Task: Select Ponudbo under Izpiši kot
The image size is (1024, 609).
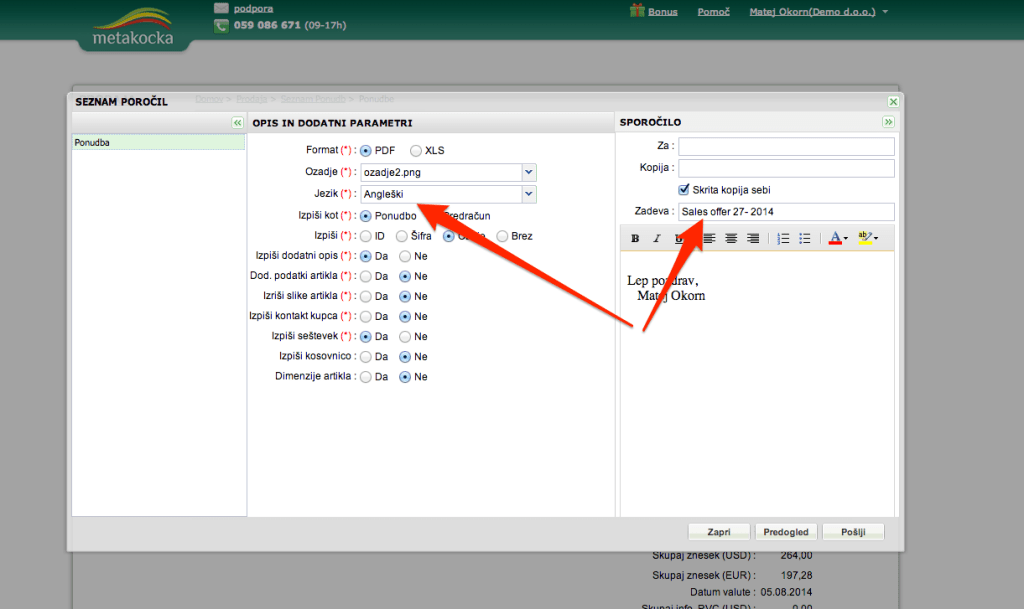Action: (x=366, y=216)
